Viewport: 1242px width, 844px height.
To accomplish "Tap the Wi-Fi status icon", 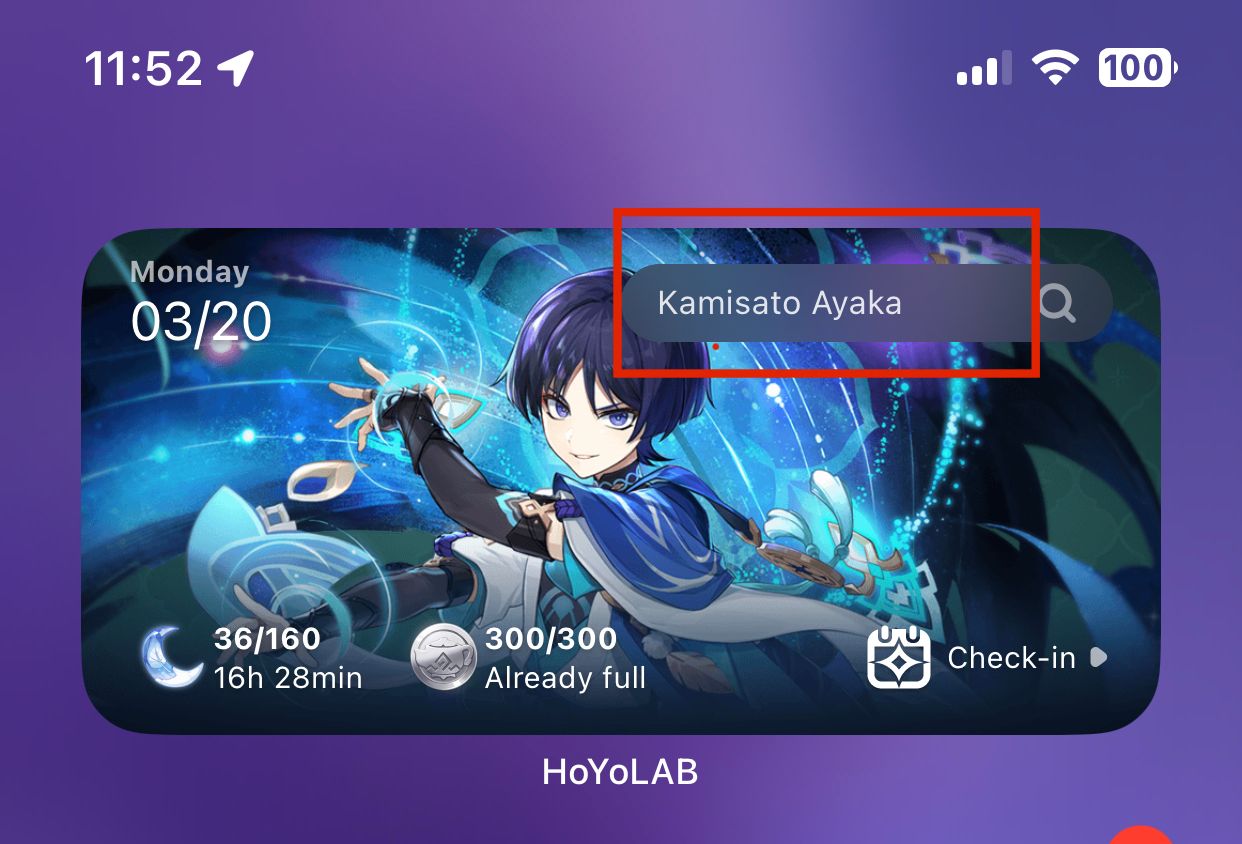I will click(1054, 69).
